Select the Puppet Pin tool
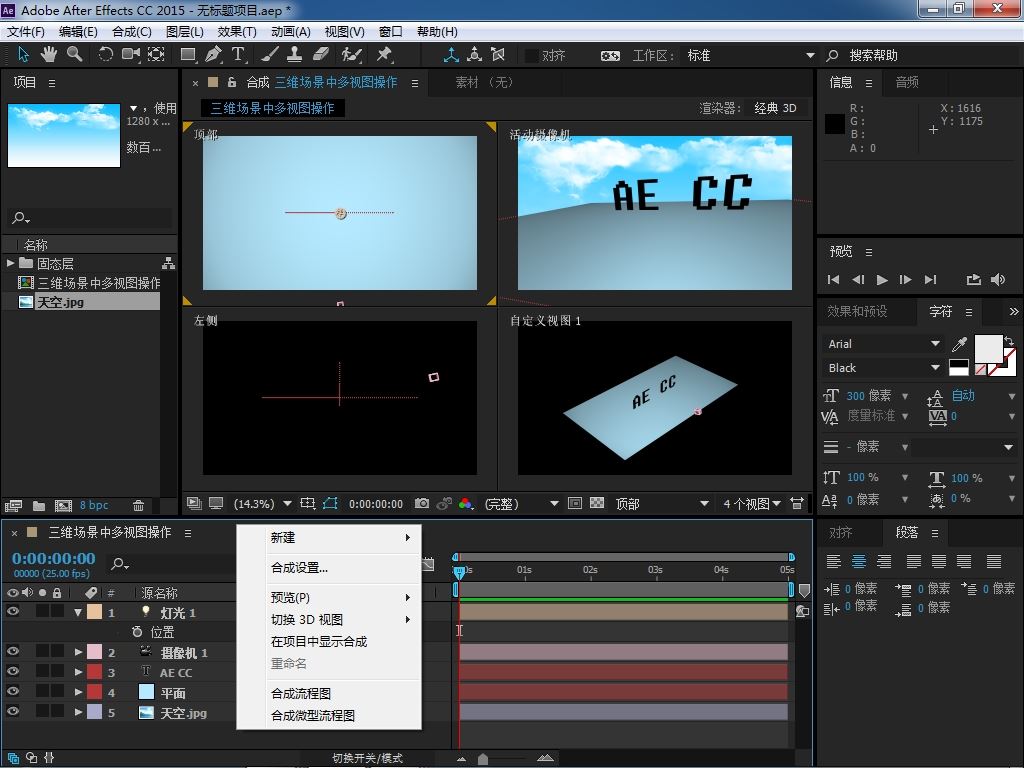Screen dimensions: 1024x768 [384, 55]
